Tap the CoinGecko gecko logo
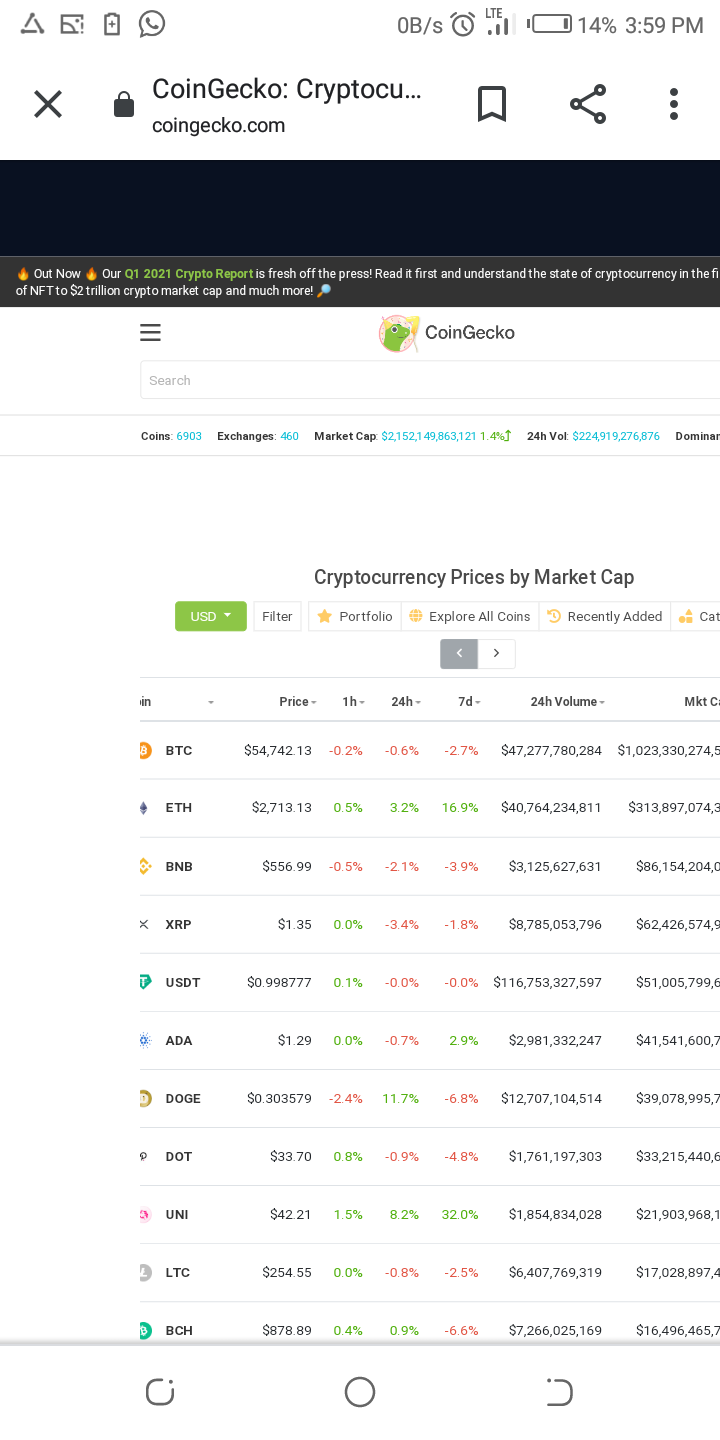 [x=399, y=333]
